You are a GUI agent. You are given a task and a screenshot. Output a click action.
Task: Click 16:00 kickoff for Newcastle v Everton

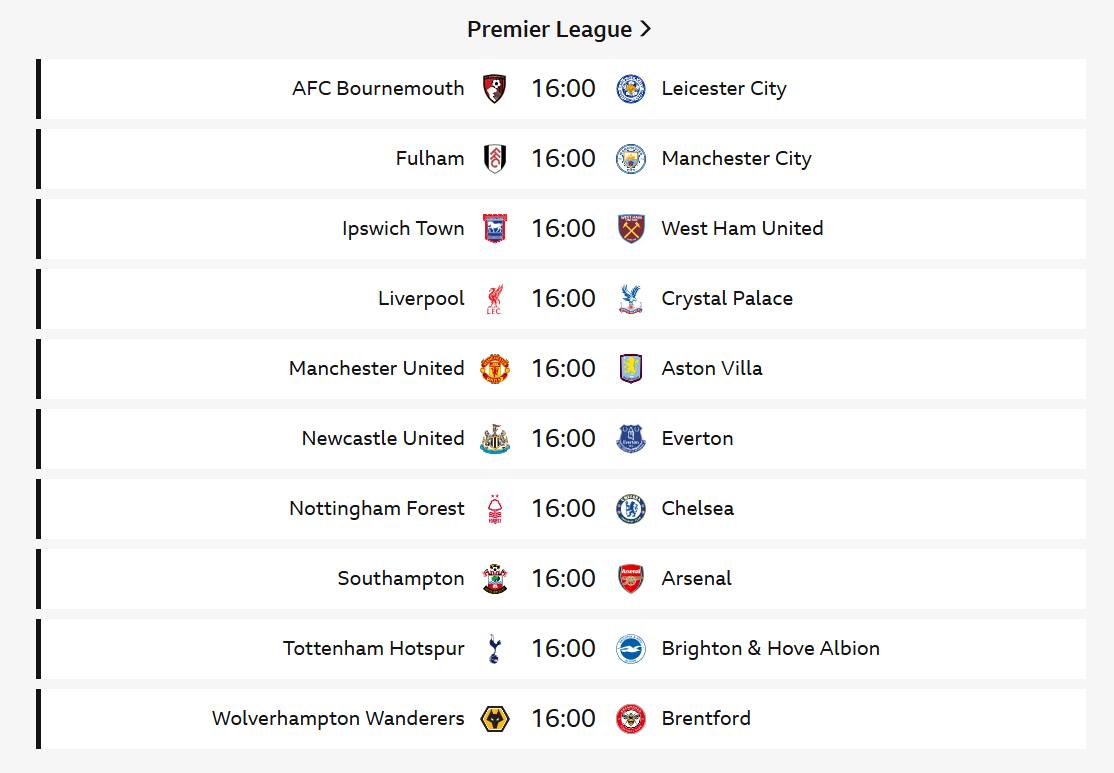tap(563, 438)
